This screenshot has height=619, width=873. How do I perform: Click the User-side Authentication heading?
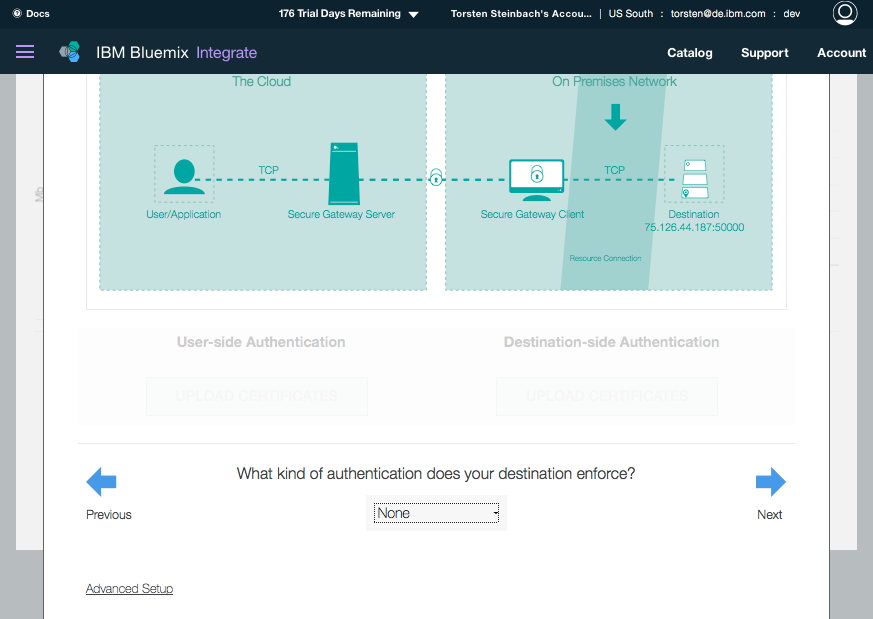[261, 342]
